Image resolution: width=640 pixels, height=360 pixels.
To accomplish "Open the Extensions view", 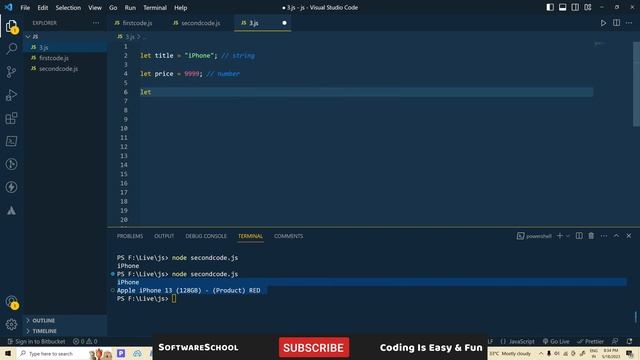I will pyautogui.click(x=11, y=118).
